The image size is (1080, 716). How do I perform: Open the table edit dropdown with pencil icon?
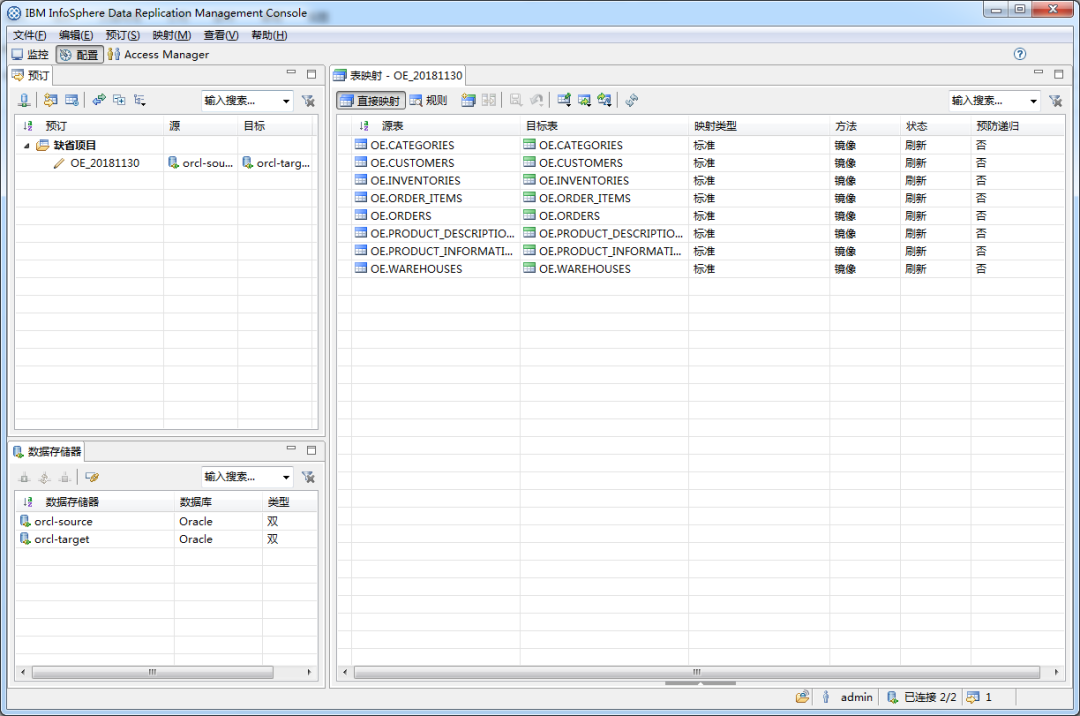click(564, 101)
